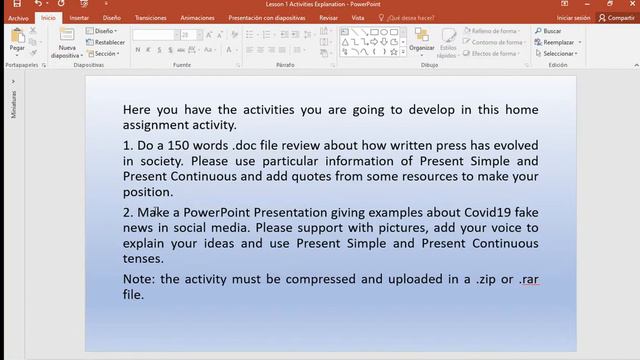The image size is (640, 360).
Task: Click the Contorno de forma button
Action: coord(493,42)
